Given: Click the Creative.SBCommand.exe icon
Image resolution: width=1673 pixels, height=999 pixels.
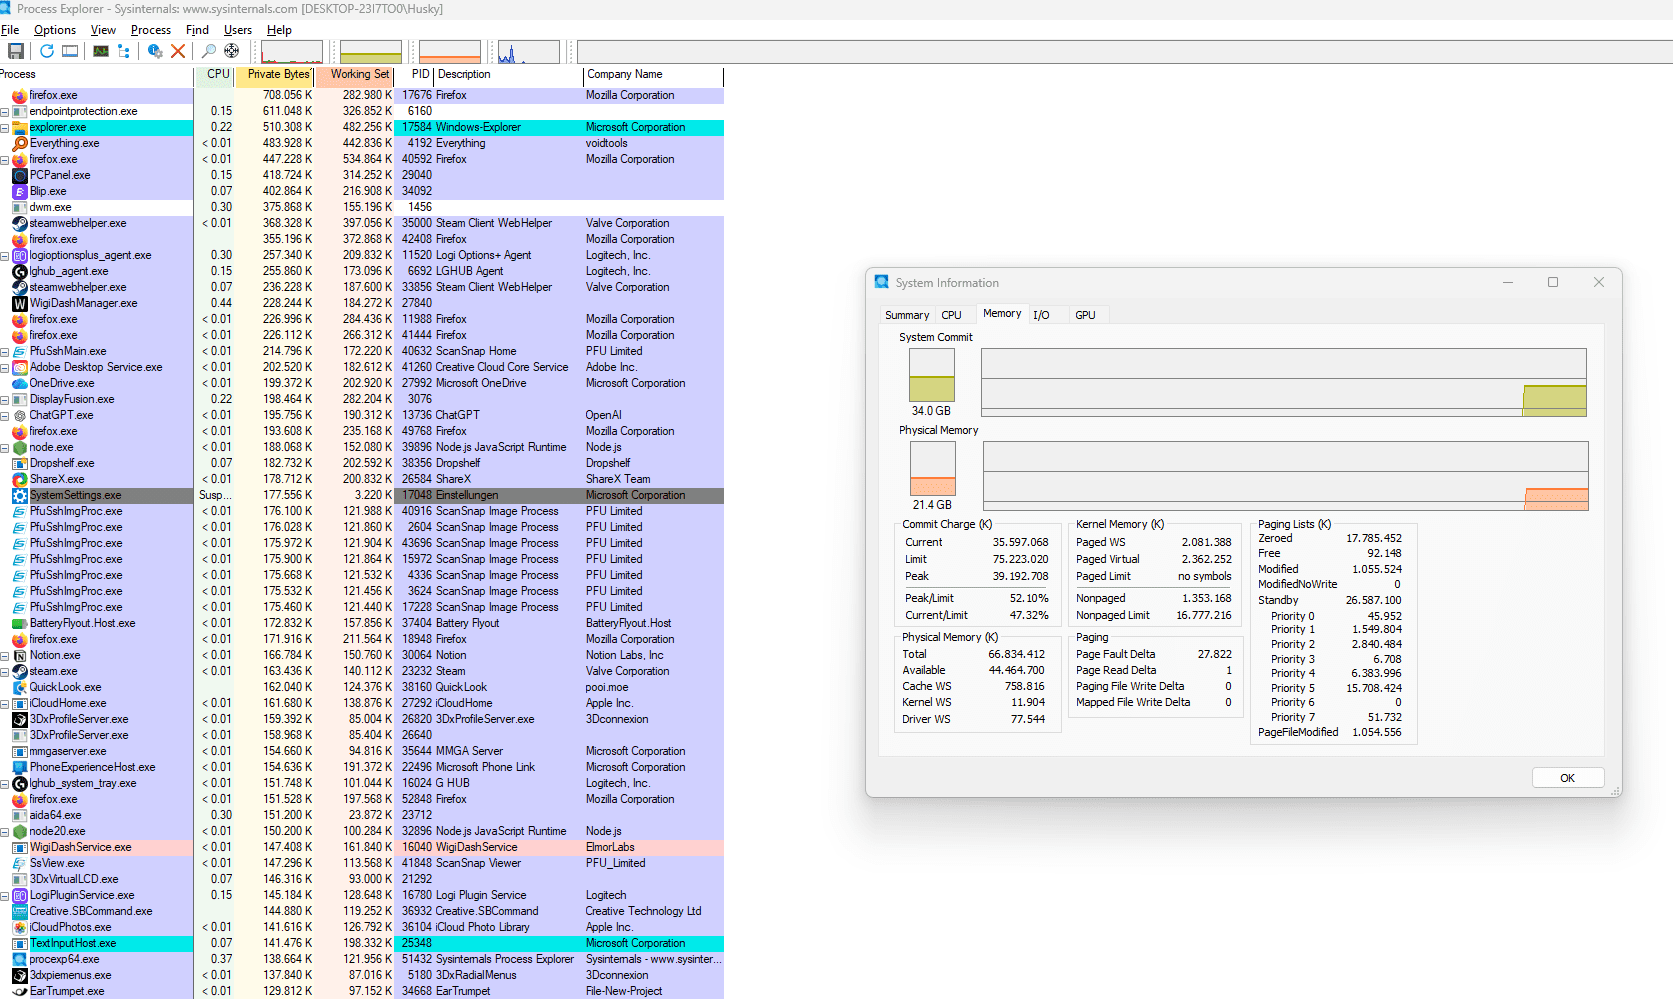Looking at the screenshot, I should click(20, 911).
